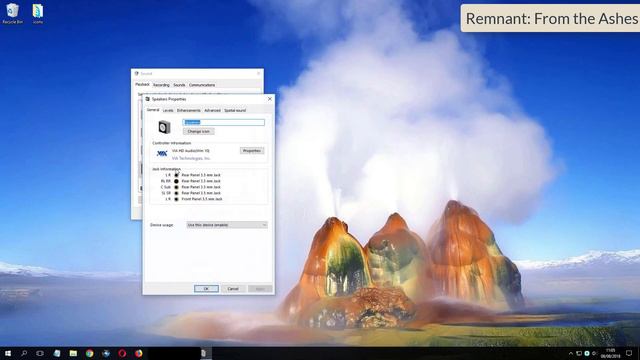This screenshot has width=640, height=360.
Task: Confirm with the OK button
Action: coord(206,289)
